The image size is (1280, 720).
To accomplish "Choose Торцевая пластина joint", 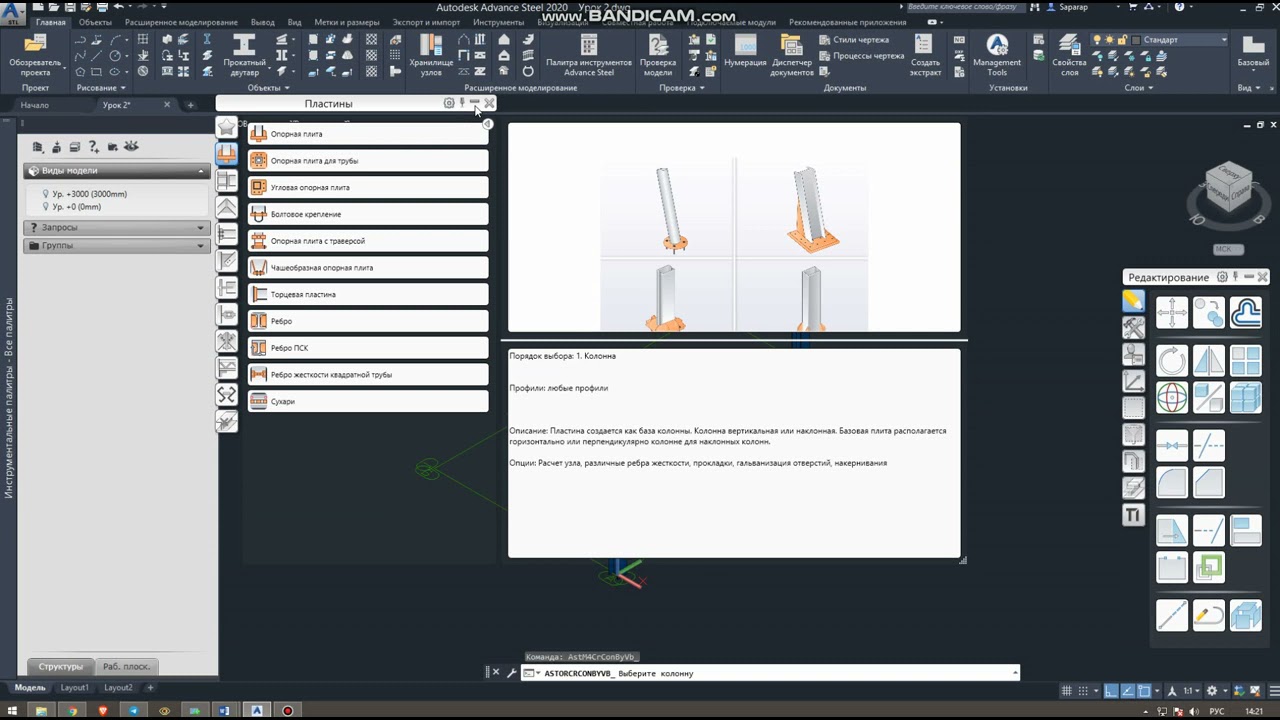I will 368,294.
